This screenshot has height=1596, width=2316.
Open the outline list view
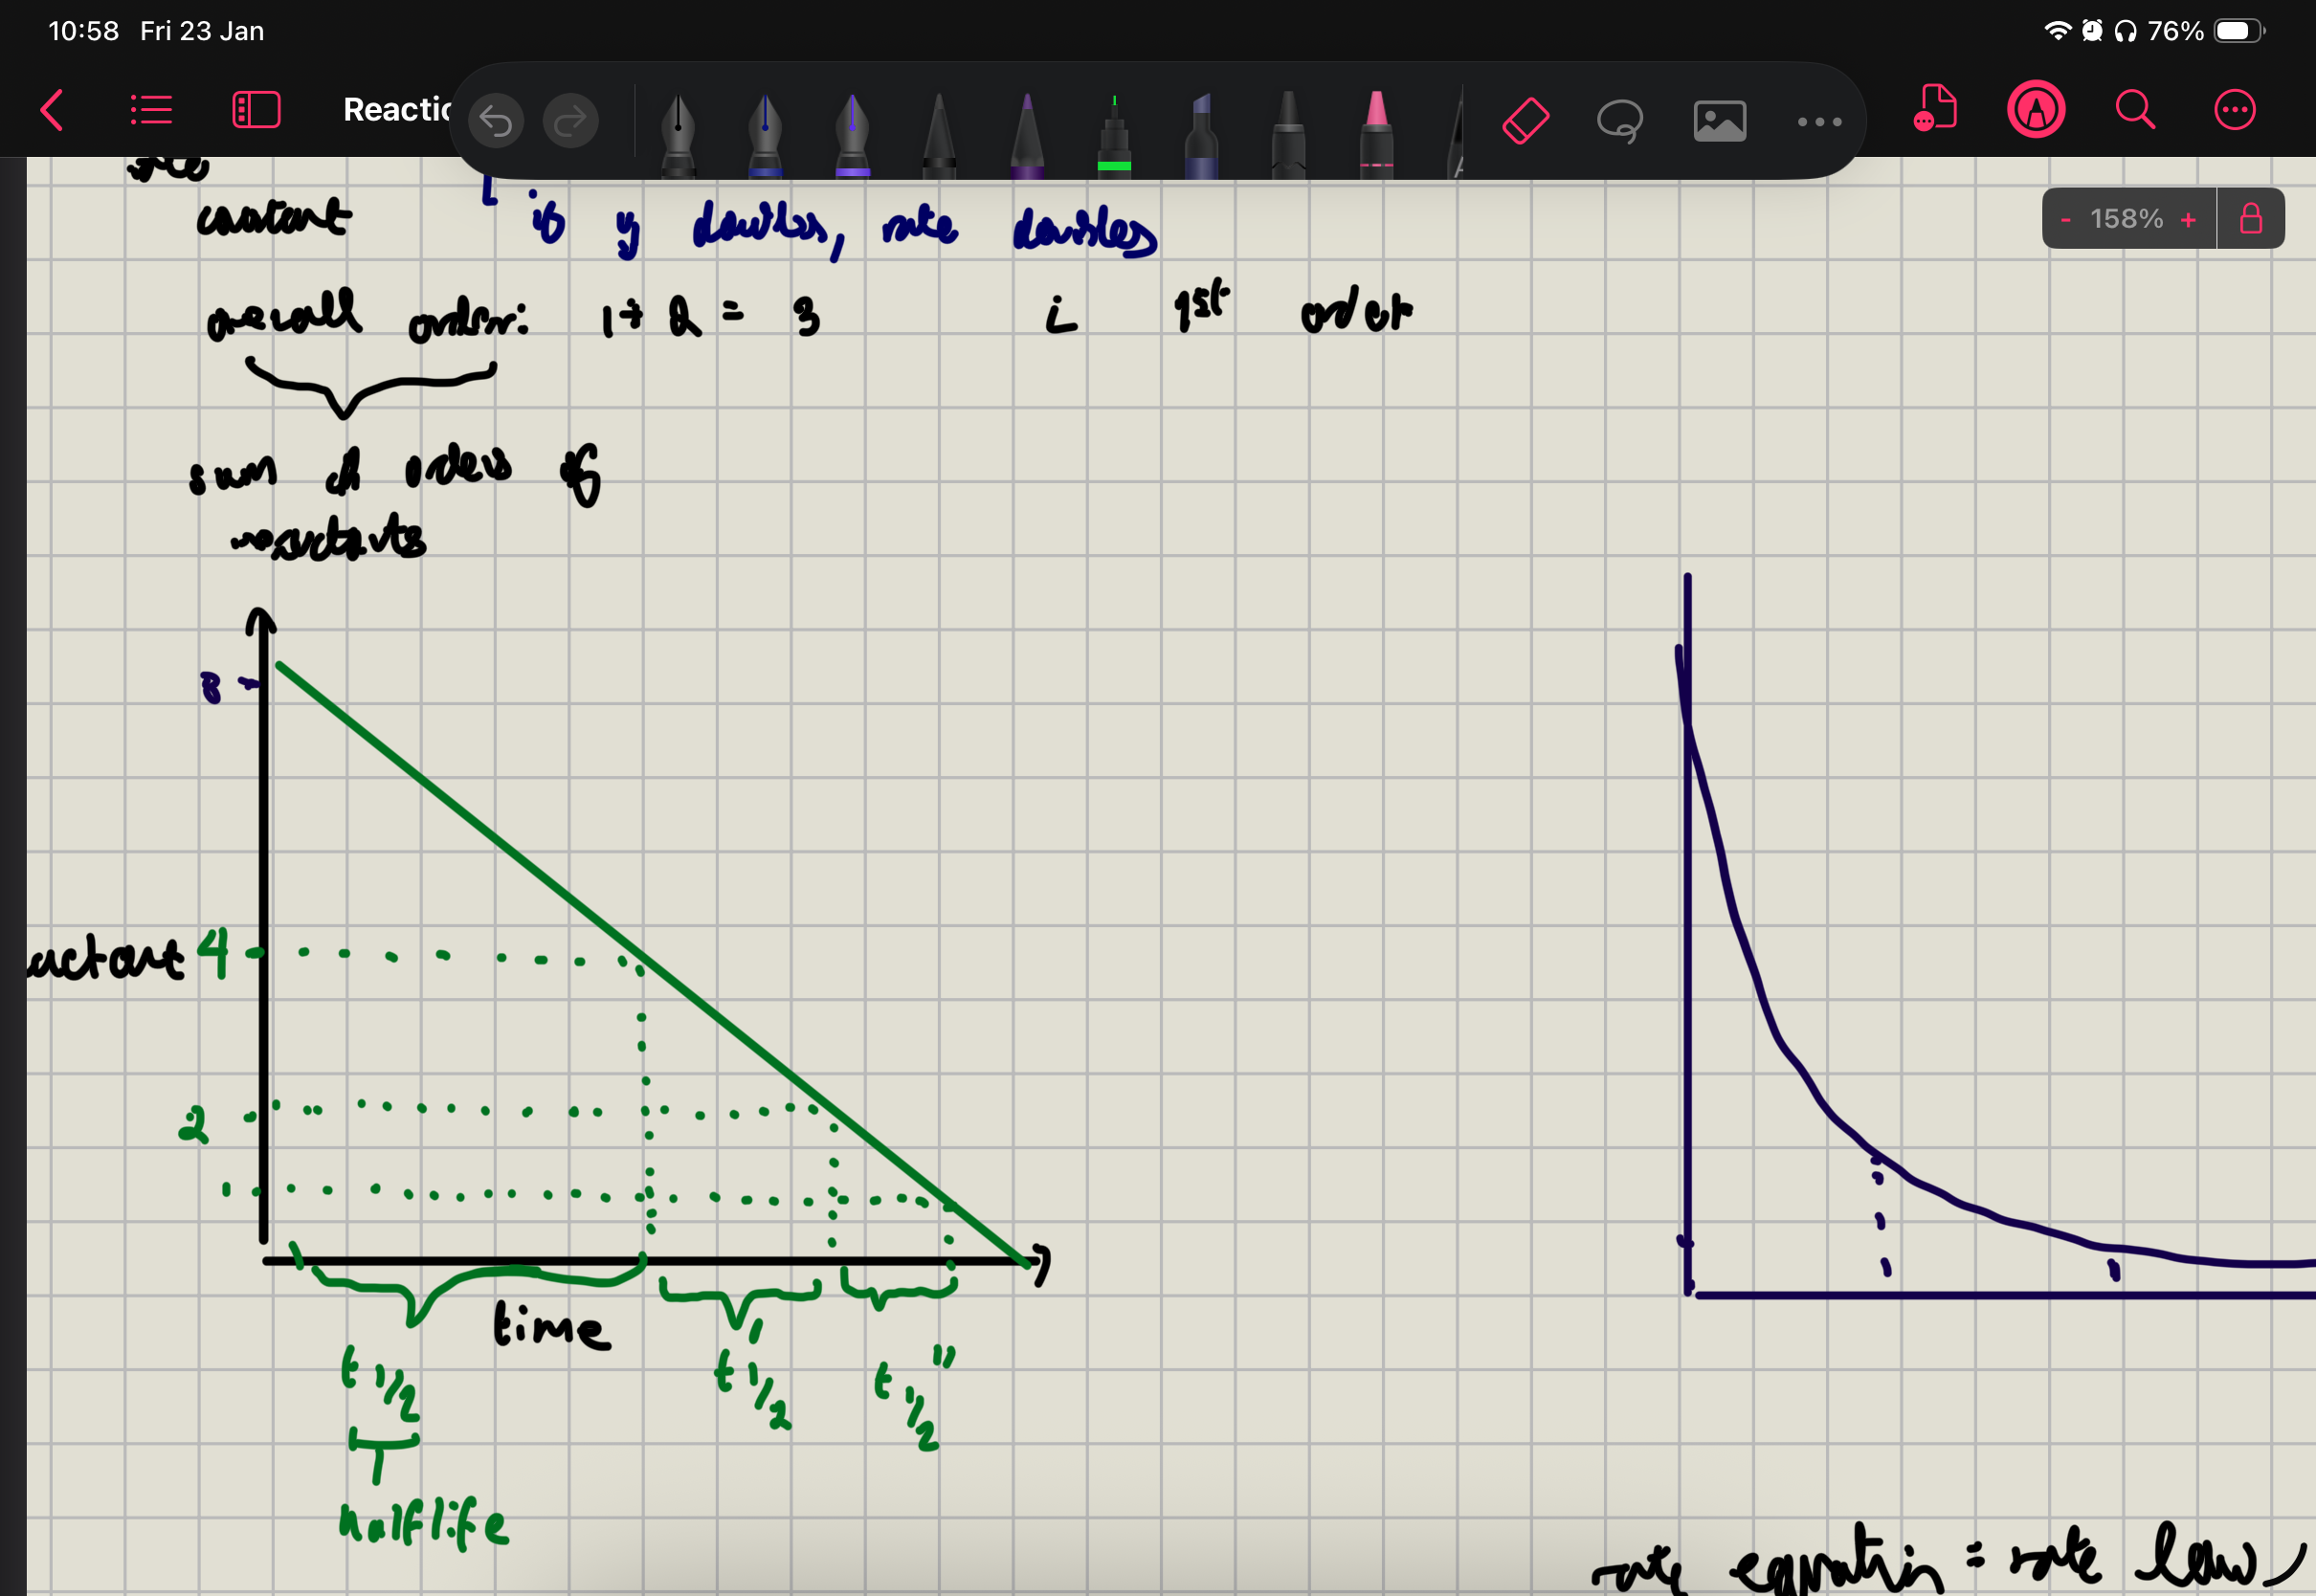[x=152, y=110]
